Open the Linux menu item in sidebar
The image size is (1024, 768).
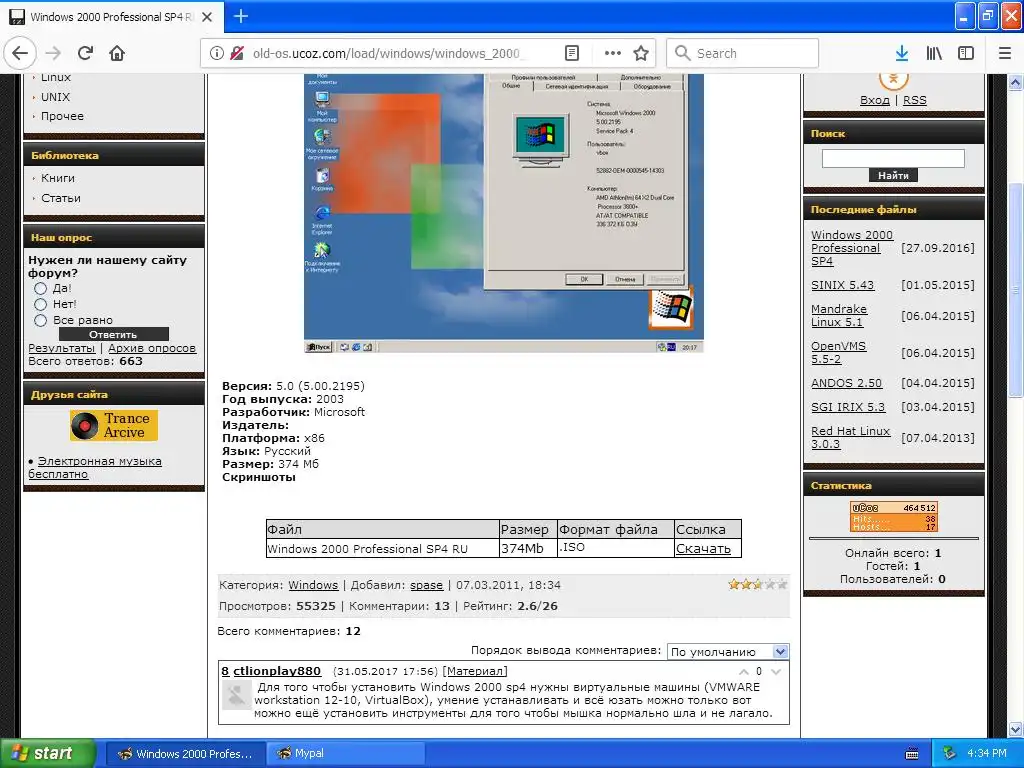click(56, 77)
